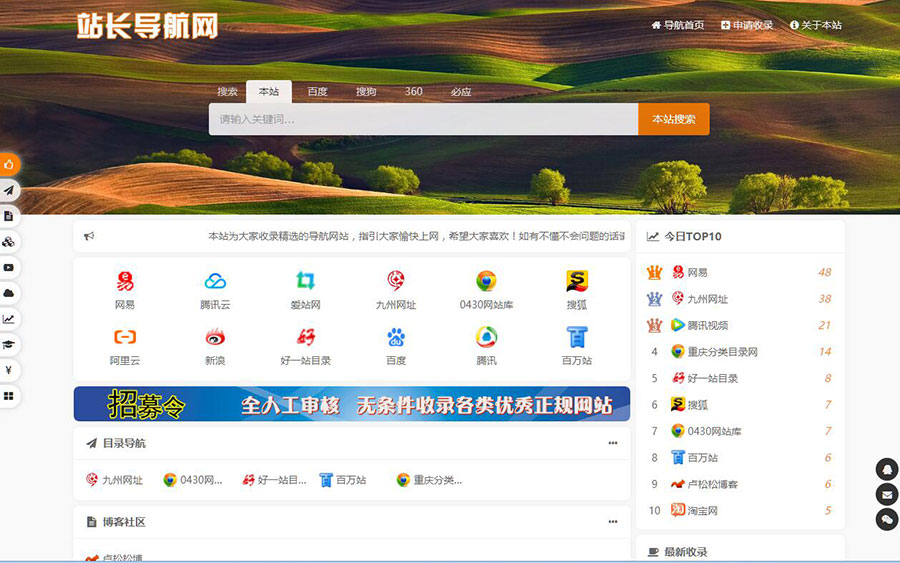The height and width of the screenshot is (563, 900).
Task: Click the cloud icon in left sidebar
Action: (x=9, y=293)
